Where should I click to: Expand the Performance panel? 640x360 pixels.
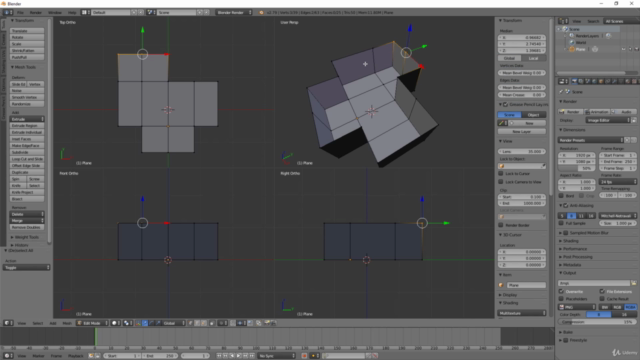575,249
